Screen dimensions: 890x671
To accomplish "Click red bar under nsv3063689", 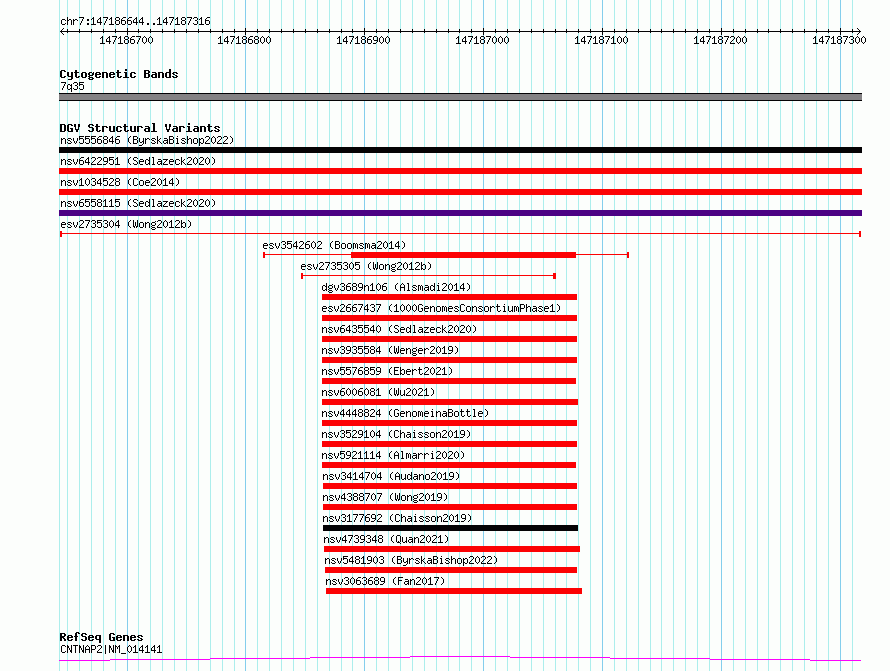I will point(454,592).
